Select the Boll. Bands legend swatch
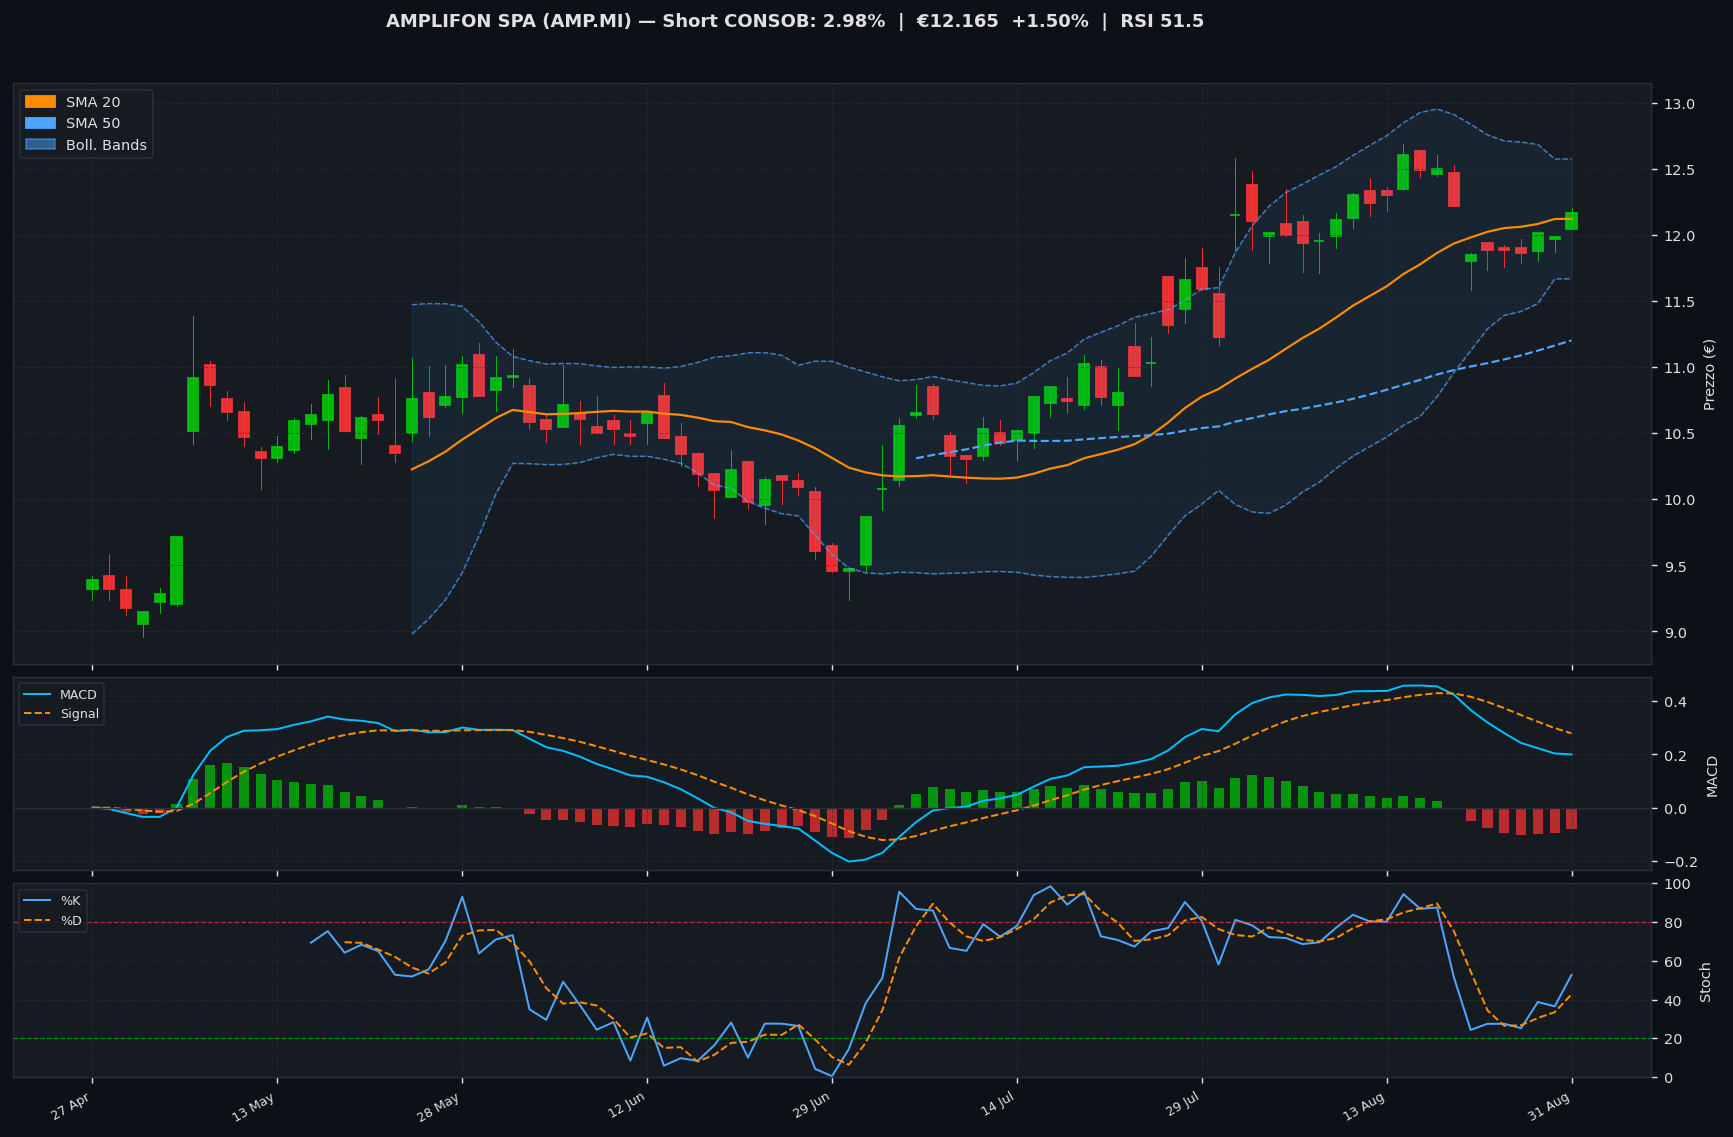 (x=40, y=145)
